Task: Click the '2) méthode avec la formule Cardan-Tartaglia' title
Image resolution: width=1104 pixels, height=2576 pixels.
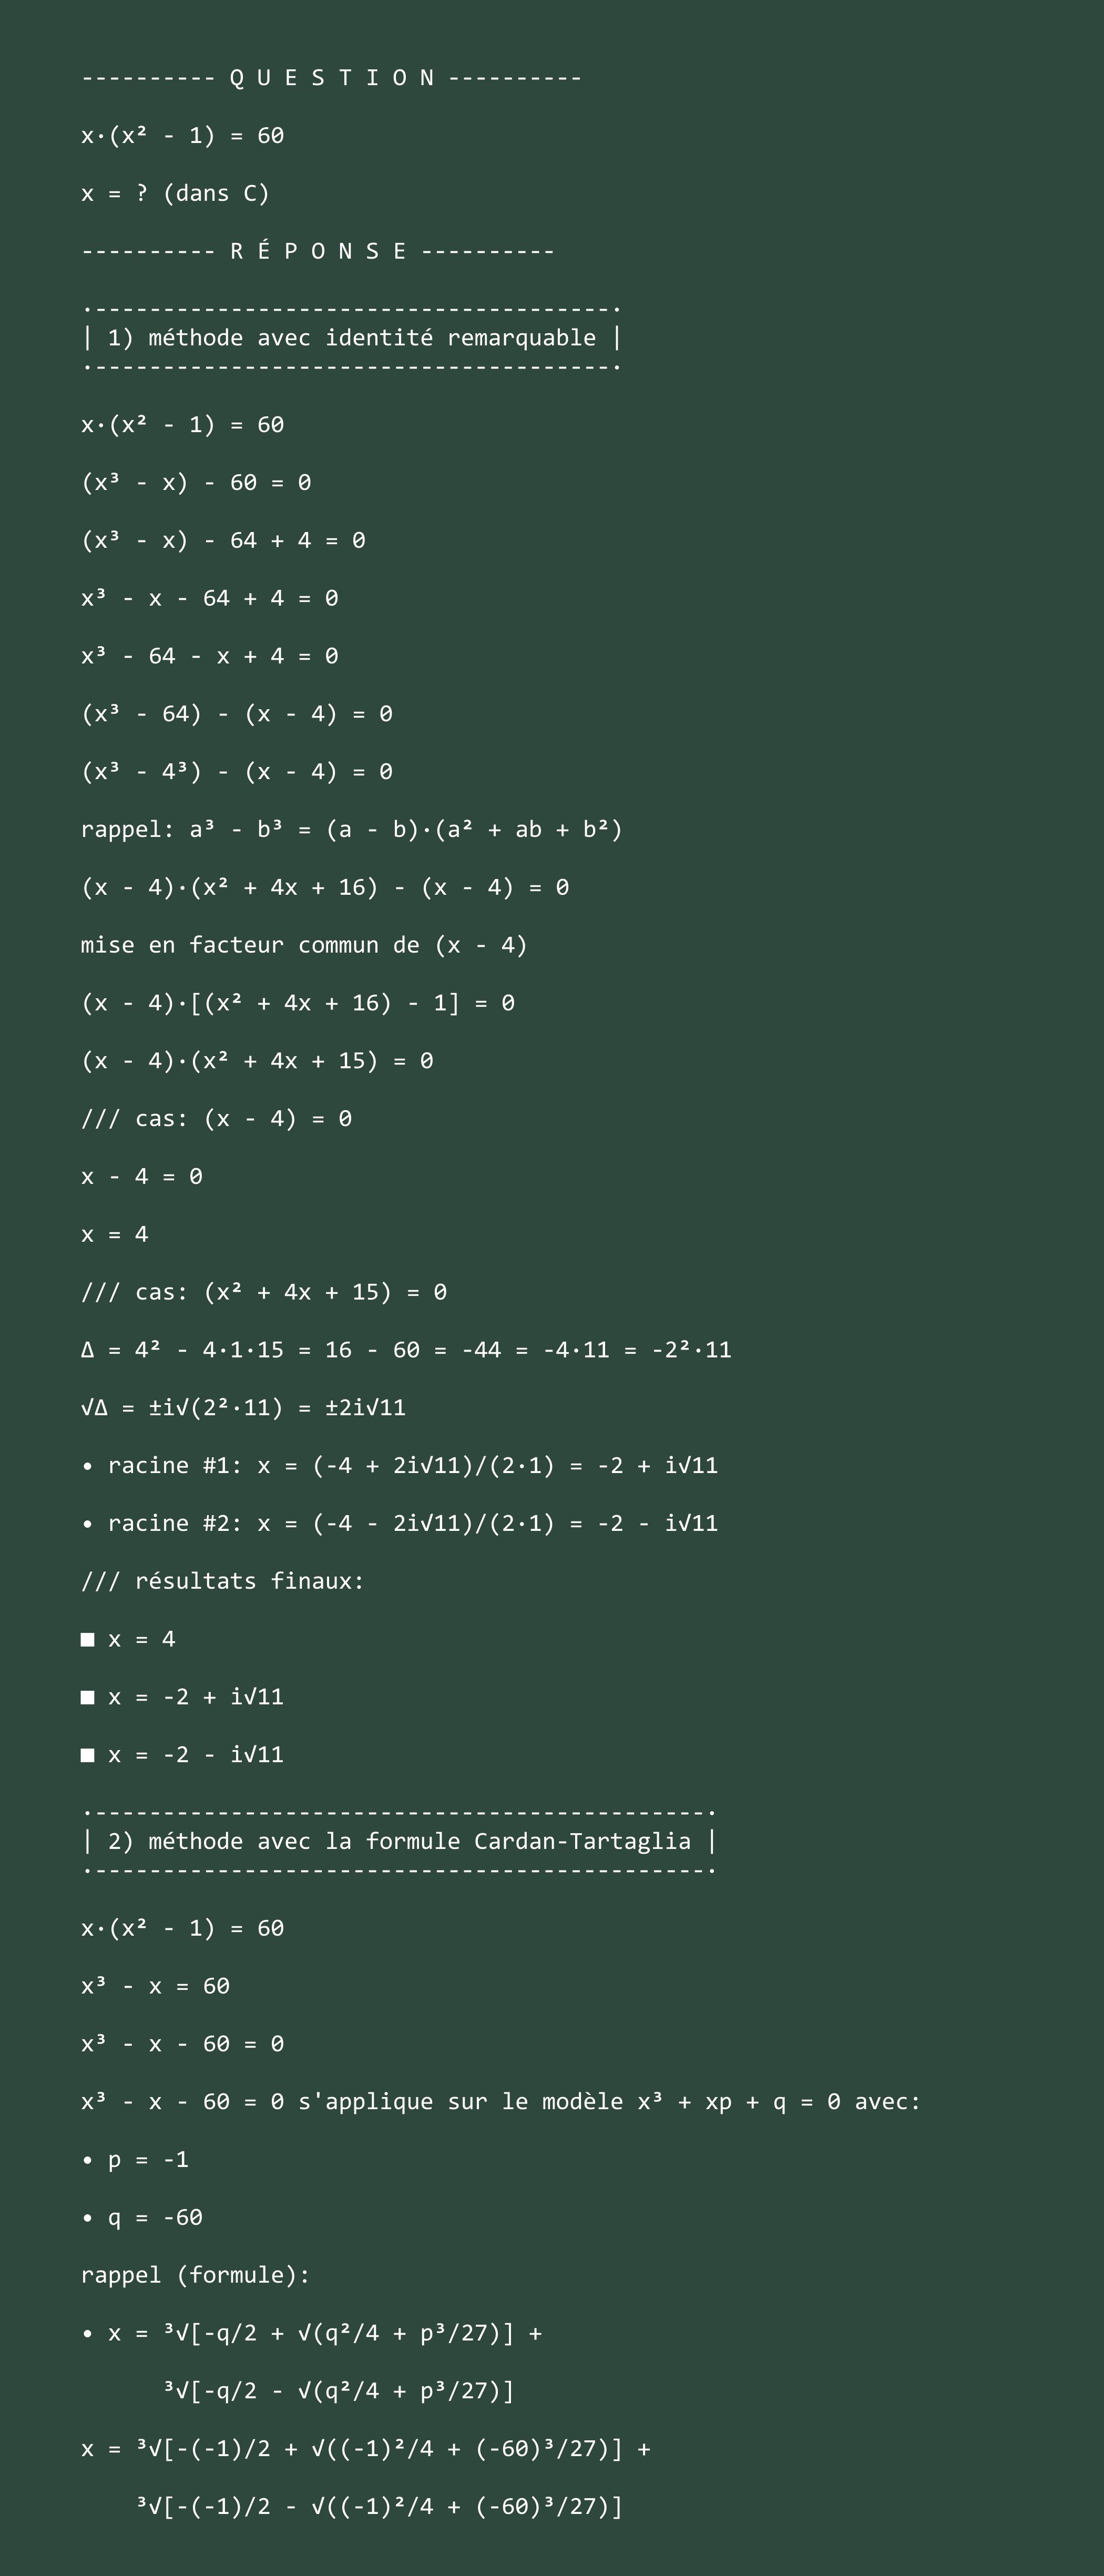Action: coord(399,1841)
